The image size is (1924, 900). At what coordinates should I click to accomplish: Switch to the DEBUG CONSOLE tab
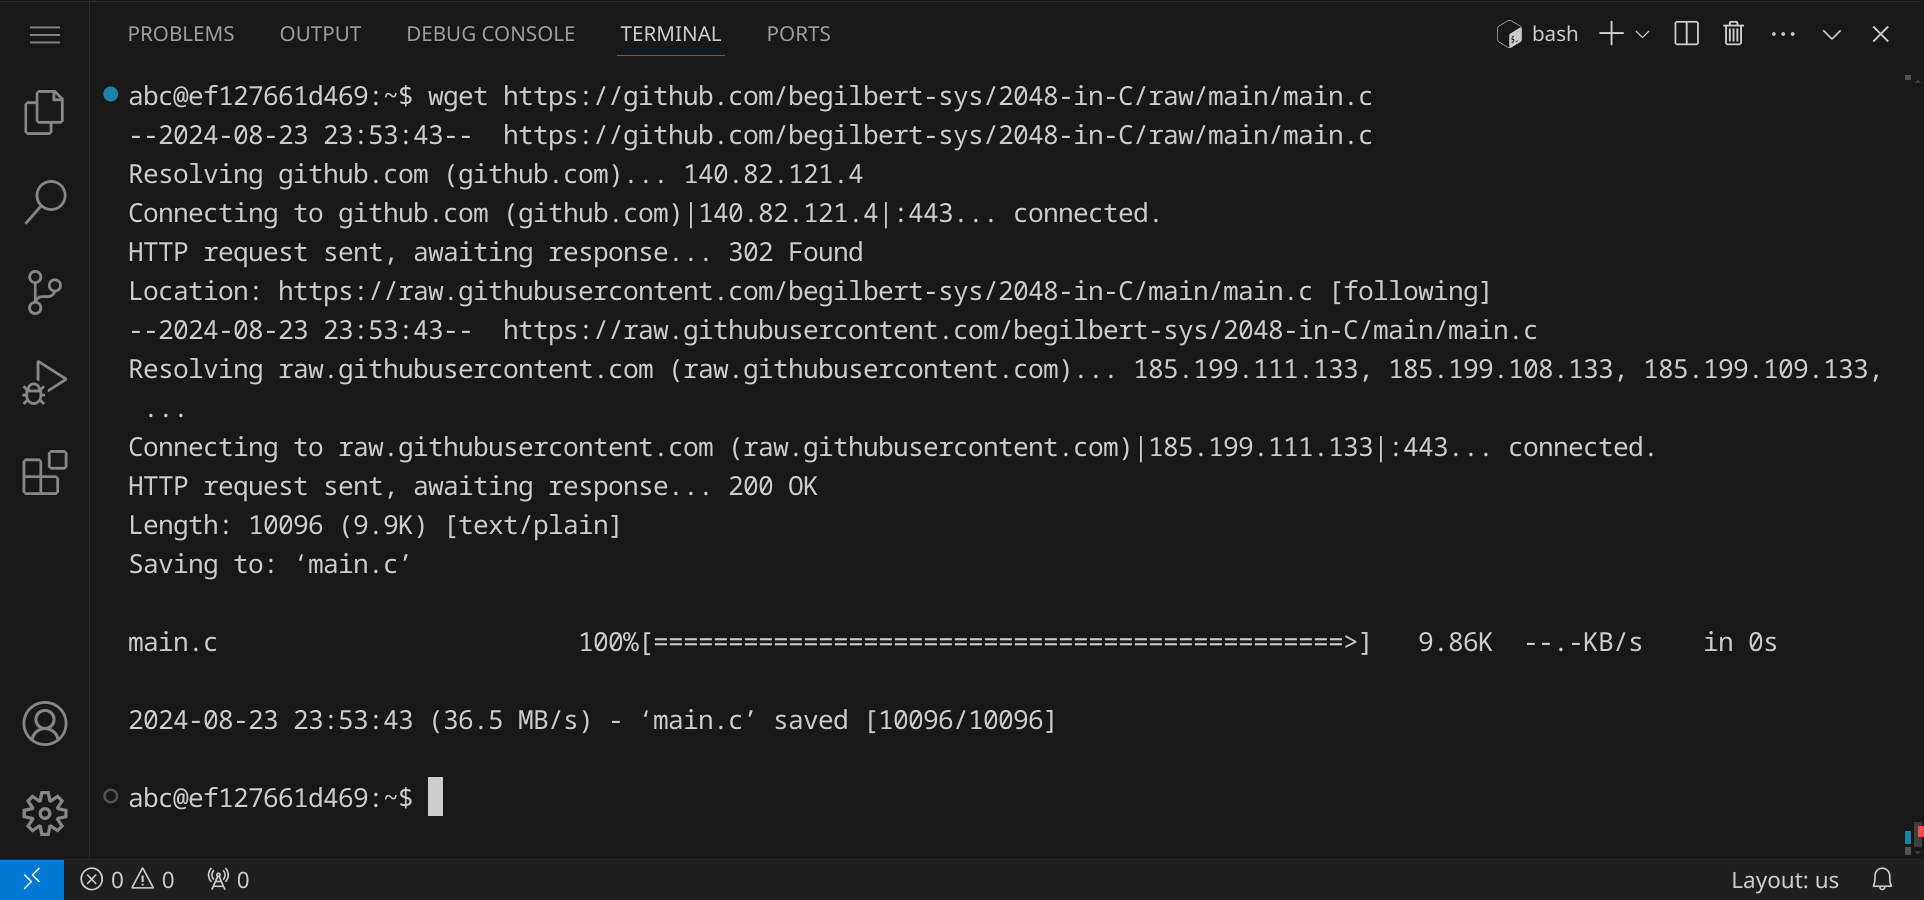point(490,34)
